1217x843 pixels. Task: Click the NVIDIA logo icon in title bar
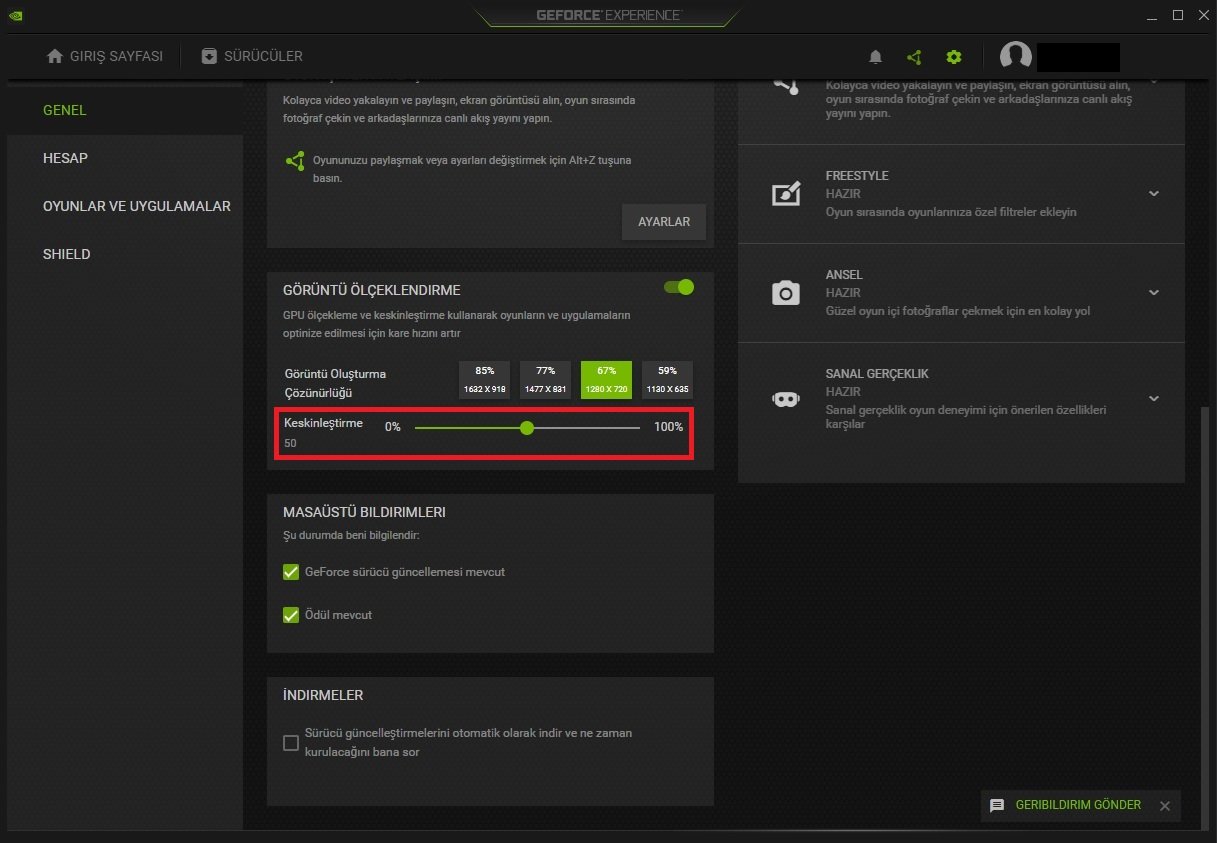[x=17, y=15]
